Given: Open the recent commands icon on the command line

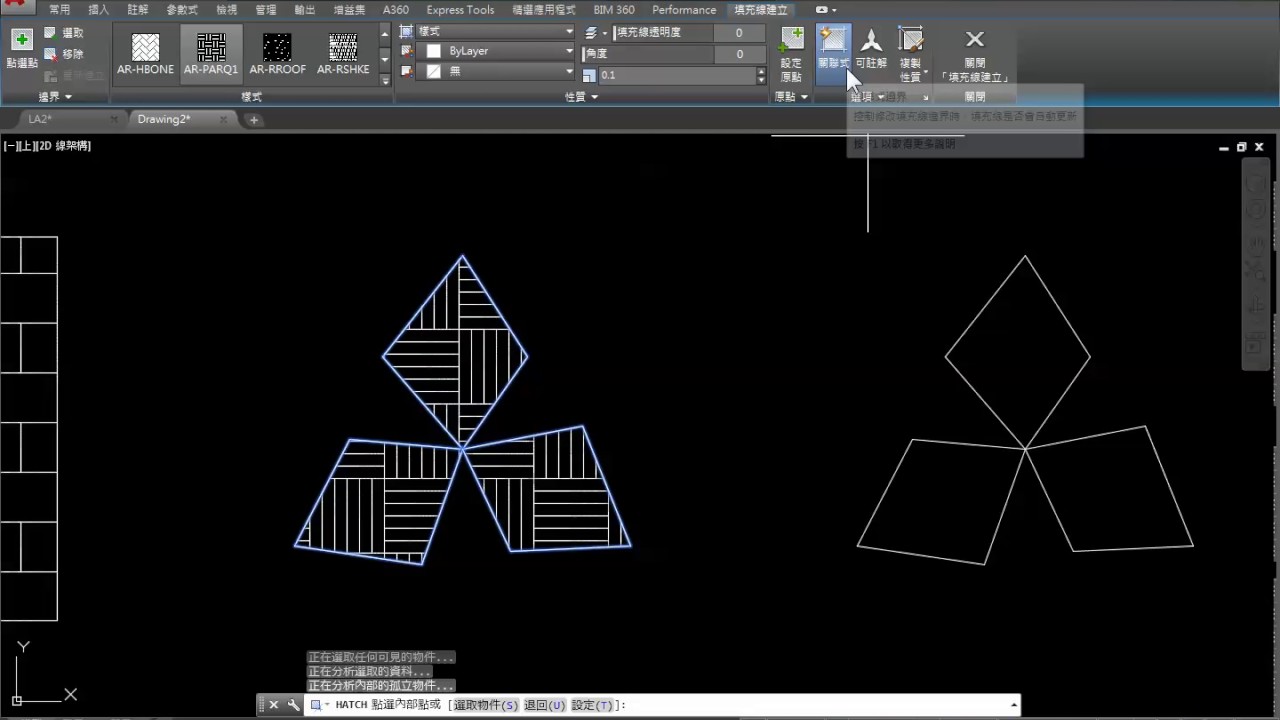Looking at the screenshot, I should pos(319,705).
